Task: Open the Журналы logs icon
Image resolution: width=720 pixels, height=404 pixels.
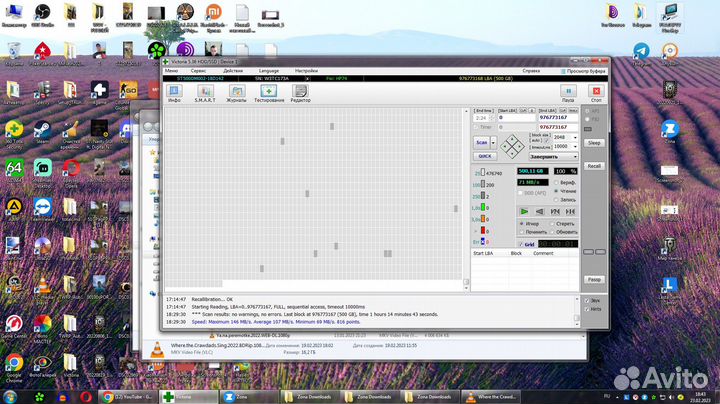Action: pos(236,92)
